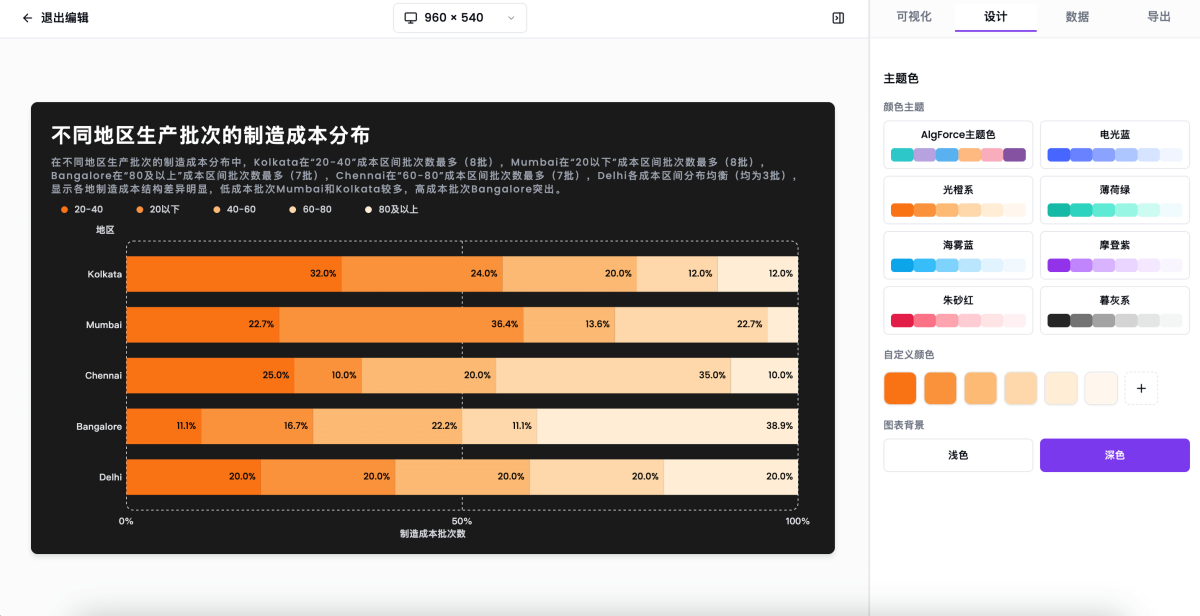Collapse the right panel using the panel icon
Viewport: 1200px width, 616px height.
pos(839,18)
